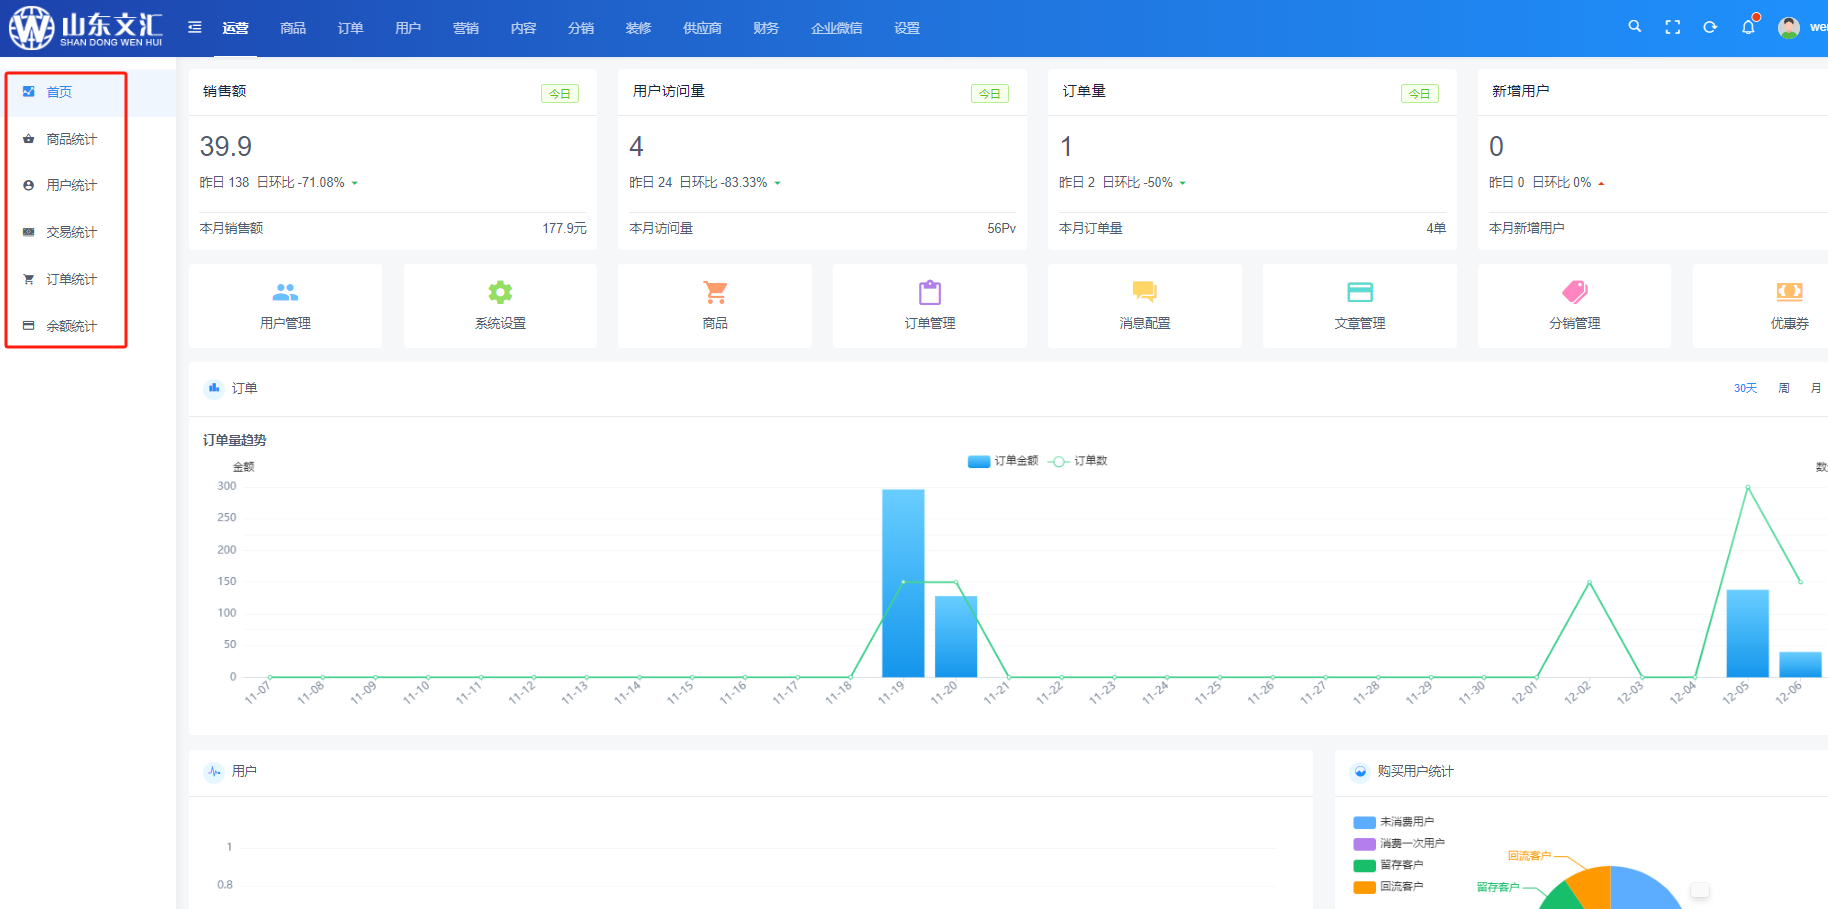
Task: Click the 新增用户 card title
Action: [x=1521, y=91]
